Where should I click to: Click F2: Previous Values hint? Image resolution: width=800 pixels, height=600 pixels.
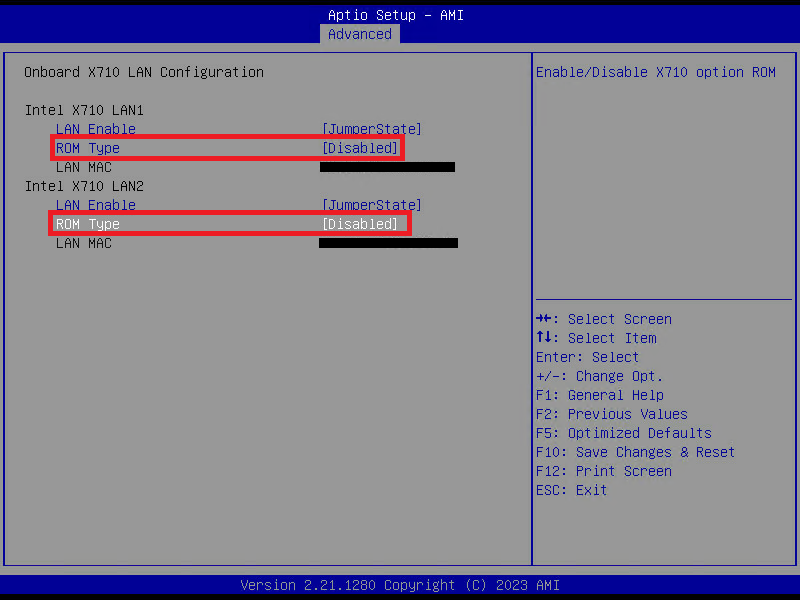click(612, 414)
